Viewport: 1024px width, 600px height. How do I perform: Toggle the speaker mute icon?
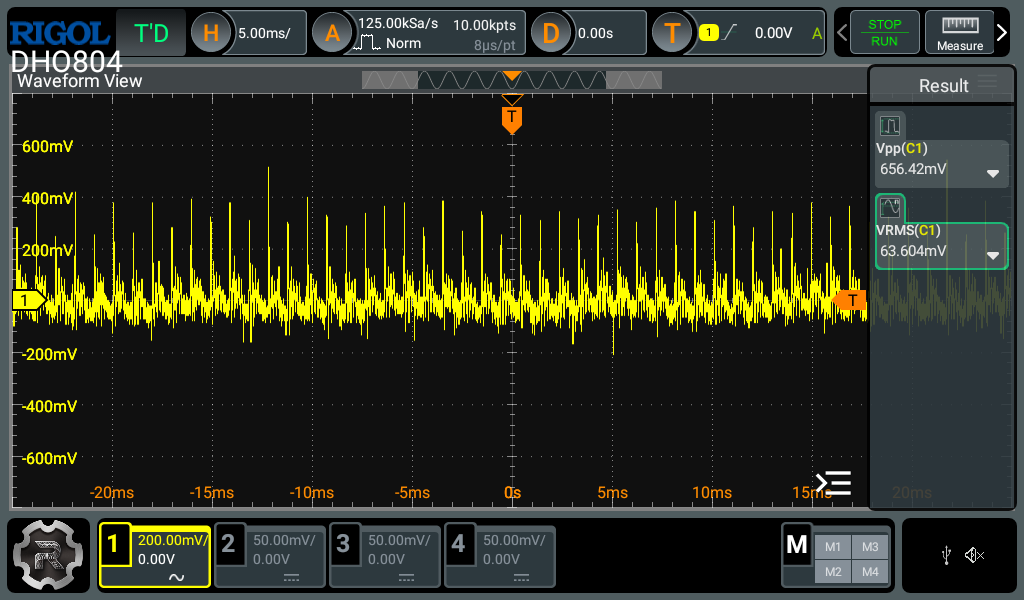[x=975, y=556]
